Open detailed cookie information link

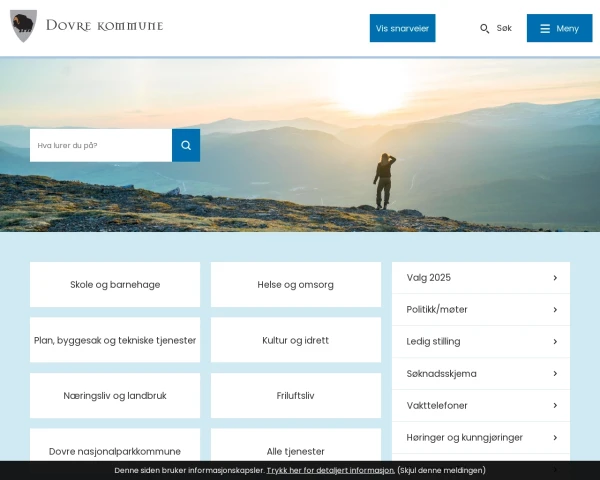click(x=330, y=470)
